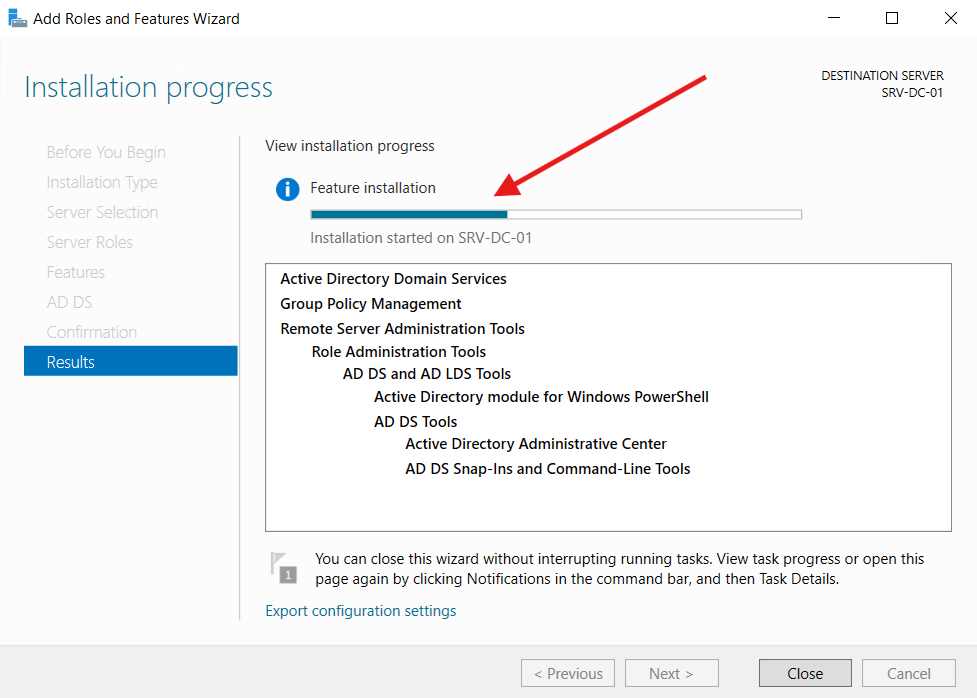
Task: Select the Confirmation step in the sidebar
Action: point(91,331)
